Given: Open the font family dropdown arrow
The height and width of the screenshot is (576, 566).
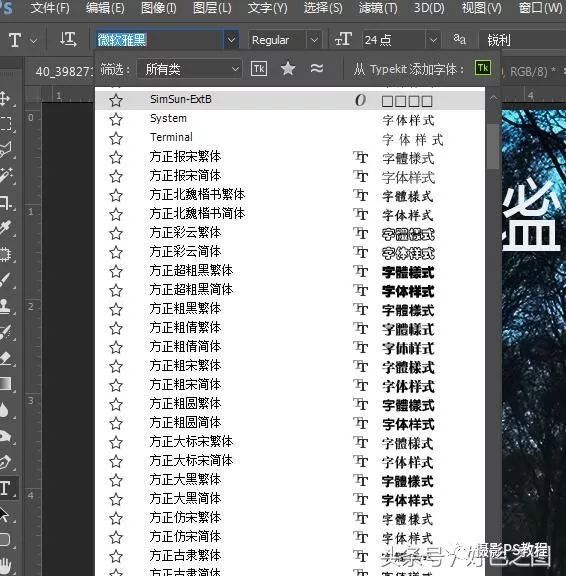Looking at the screenshot, I should coord(231,40).
